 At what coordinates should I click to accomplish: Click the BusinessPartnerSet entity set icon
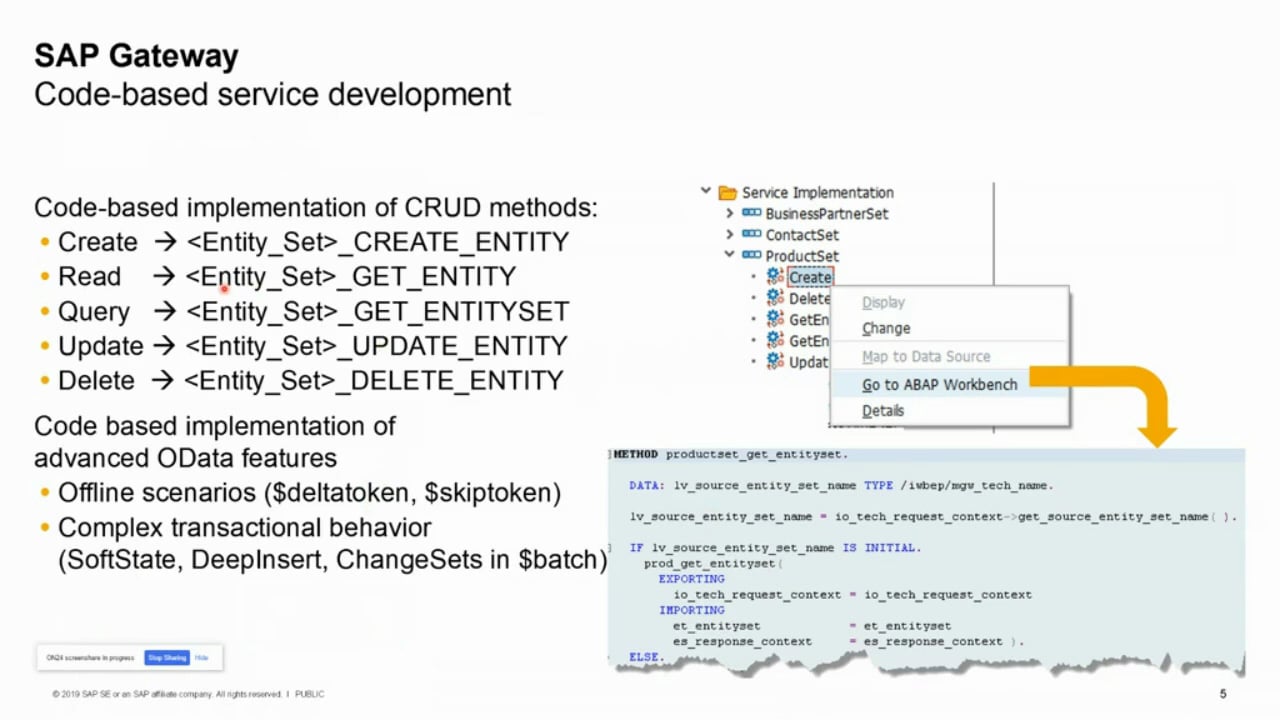point(751,213)
